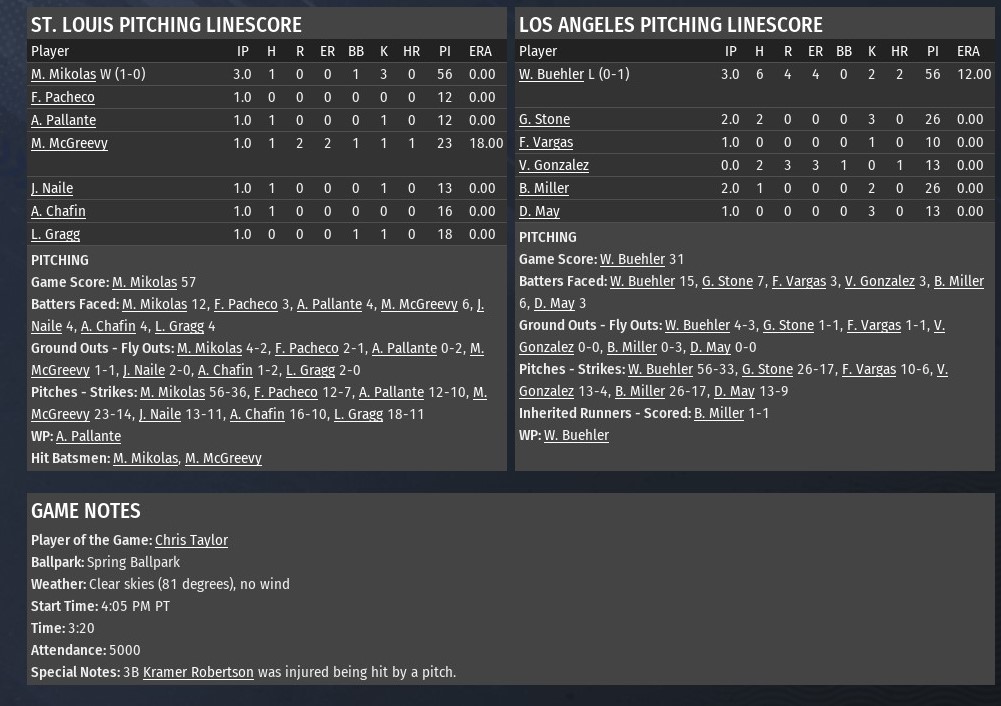Click F. Pacheco player link in table
The image size is (1001, 706).
[x=63, y=97]
